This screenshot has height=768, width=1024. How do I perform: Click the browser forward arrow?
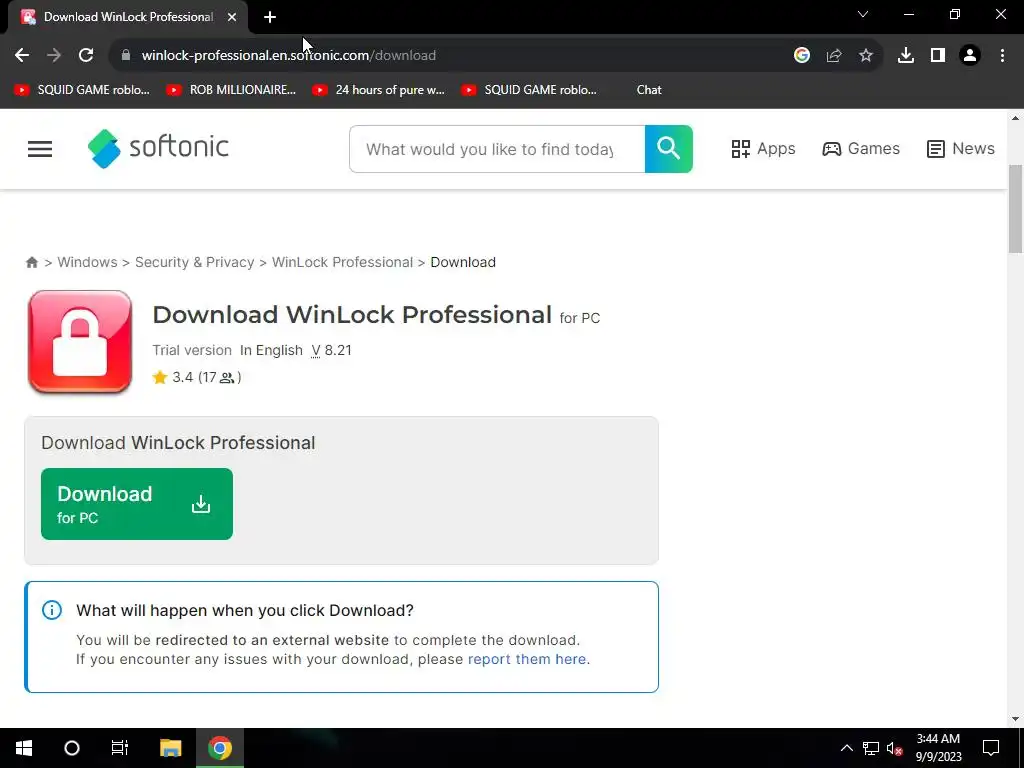coord(54,56)
